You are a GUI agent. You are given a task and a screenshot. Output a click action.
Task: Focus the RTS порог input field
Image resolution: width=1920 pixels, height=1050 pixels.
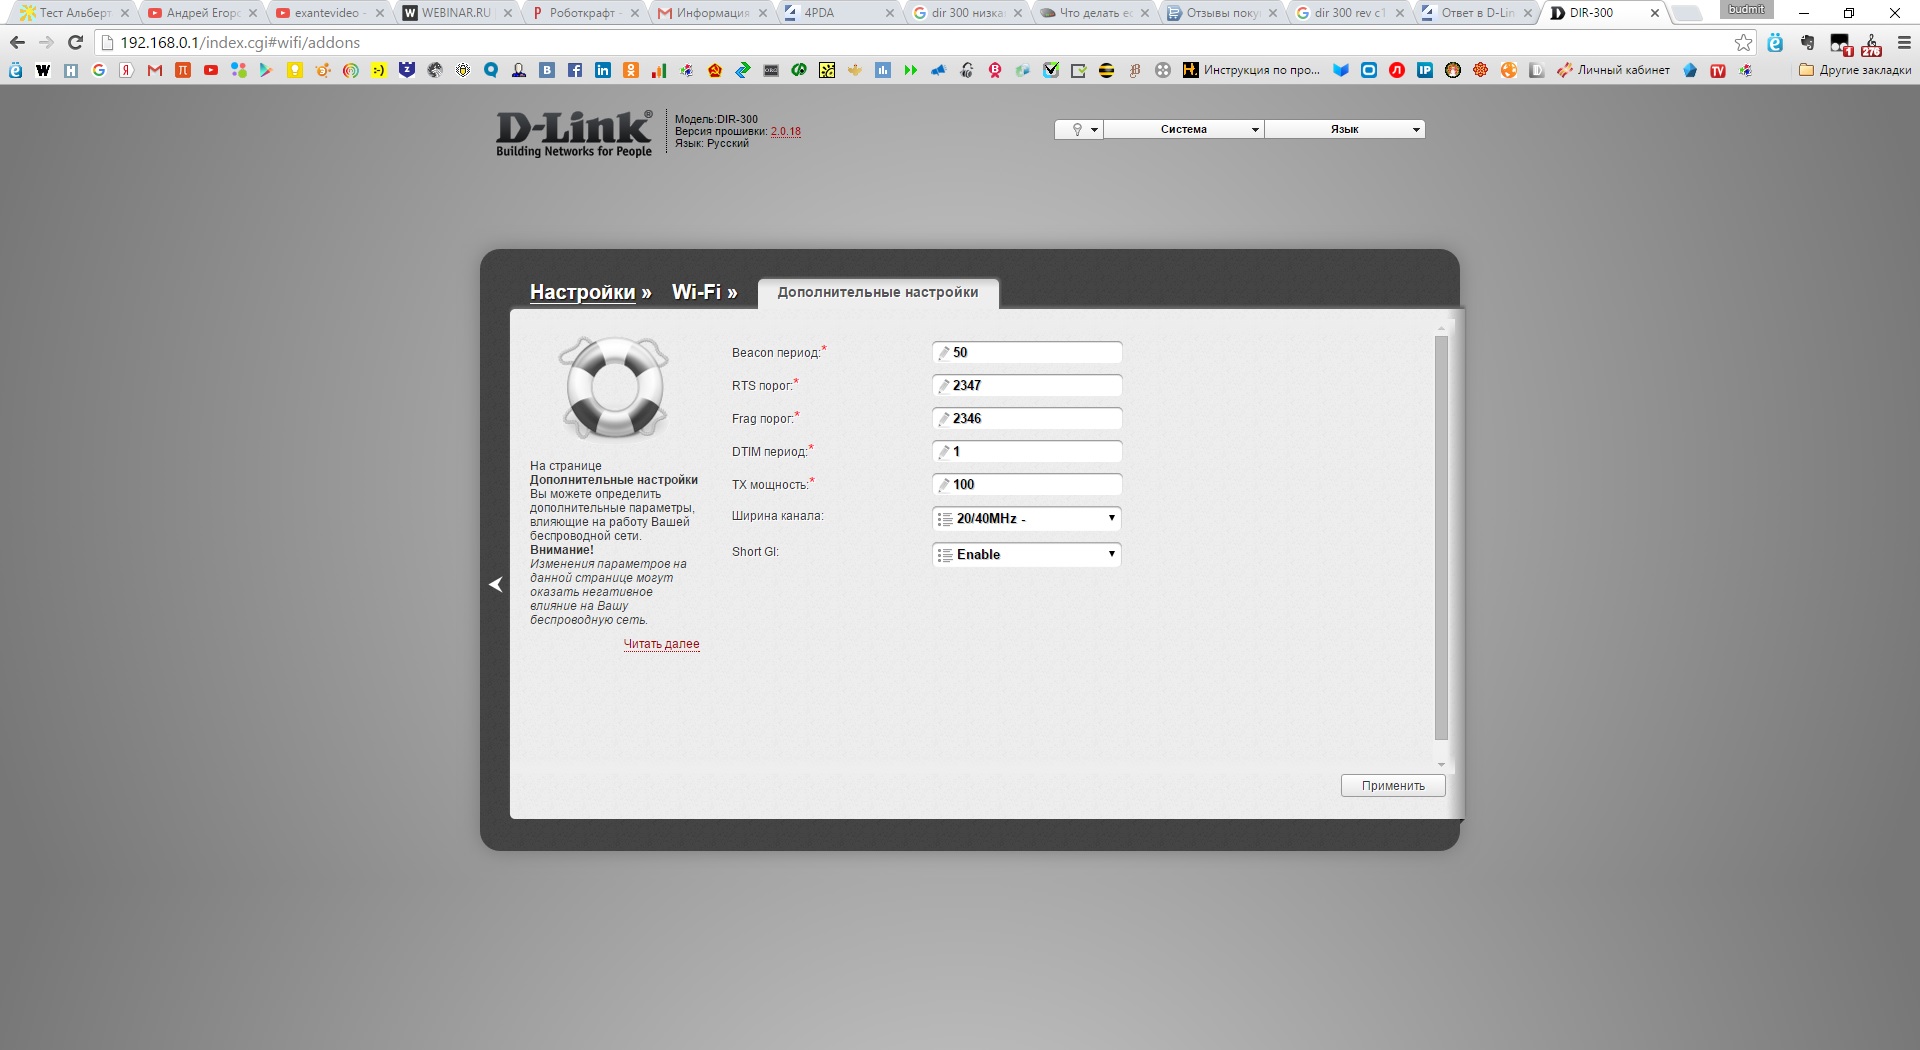[1027, 385]
